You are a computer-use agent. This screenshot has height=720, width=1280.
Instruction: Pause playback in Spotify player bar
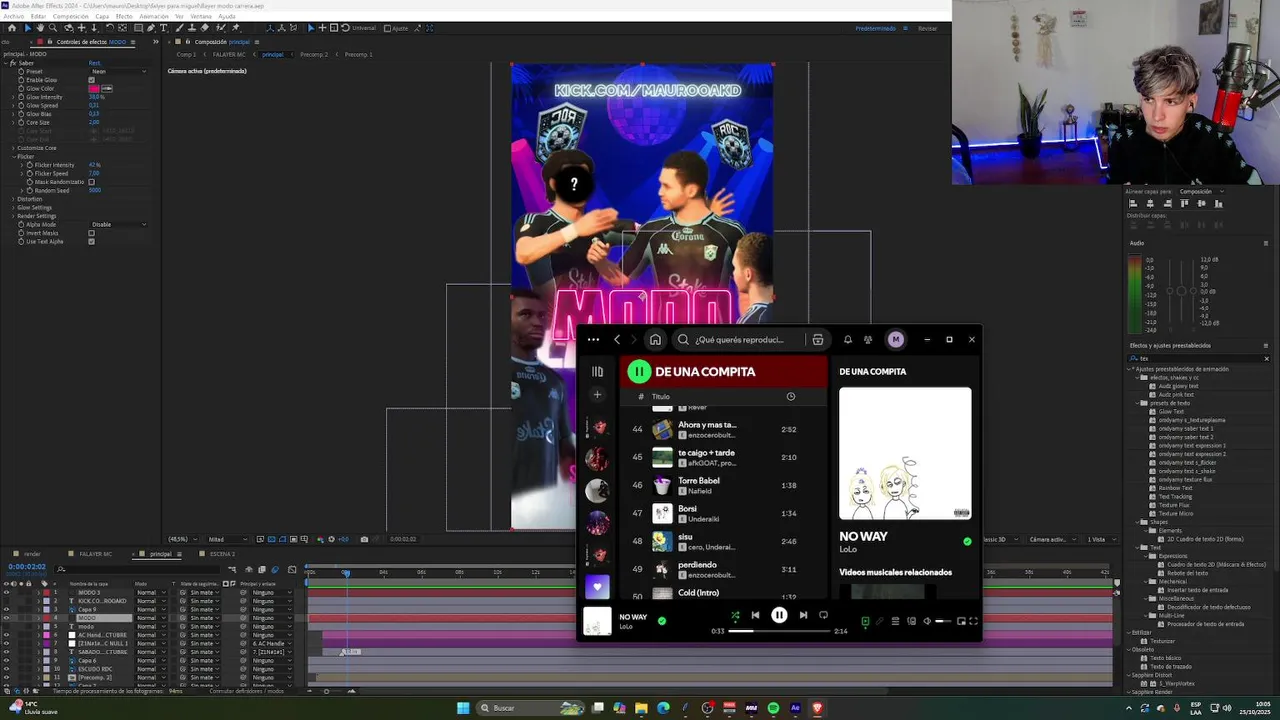point(779,615)
